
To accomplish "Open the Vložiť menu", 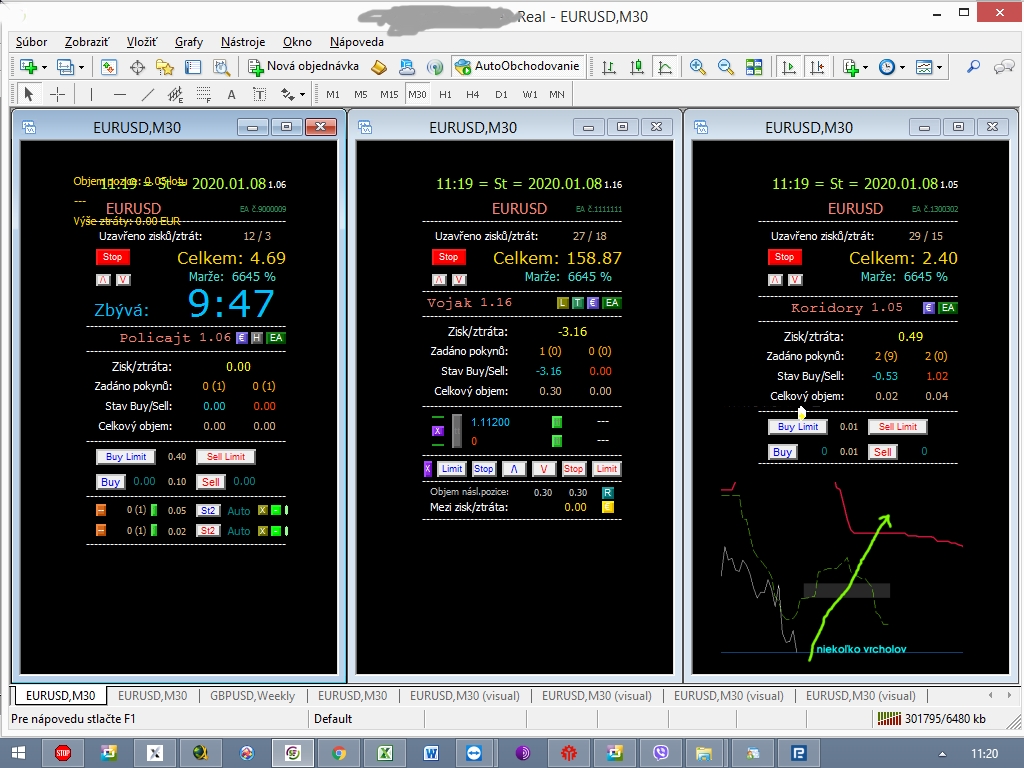I will (x=142, y=42).
